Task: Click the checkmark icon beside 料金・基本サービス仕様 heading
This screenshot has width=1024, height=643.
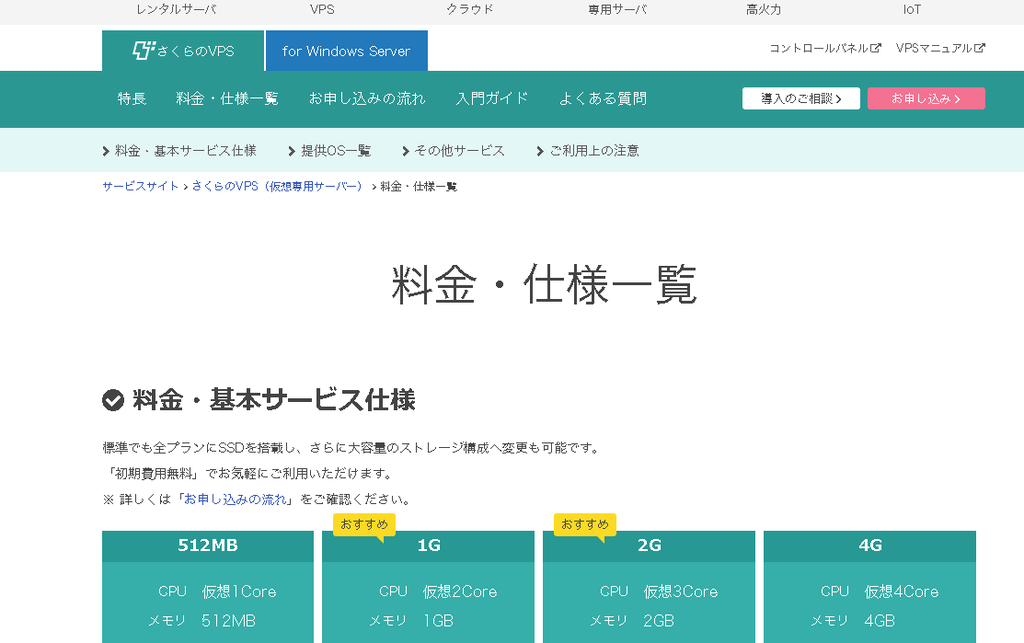Action: [113, 400]
